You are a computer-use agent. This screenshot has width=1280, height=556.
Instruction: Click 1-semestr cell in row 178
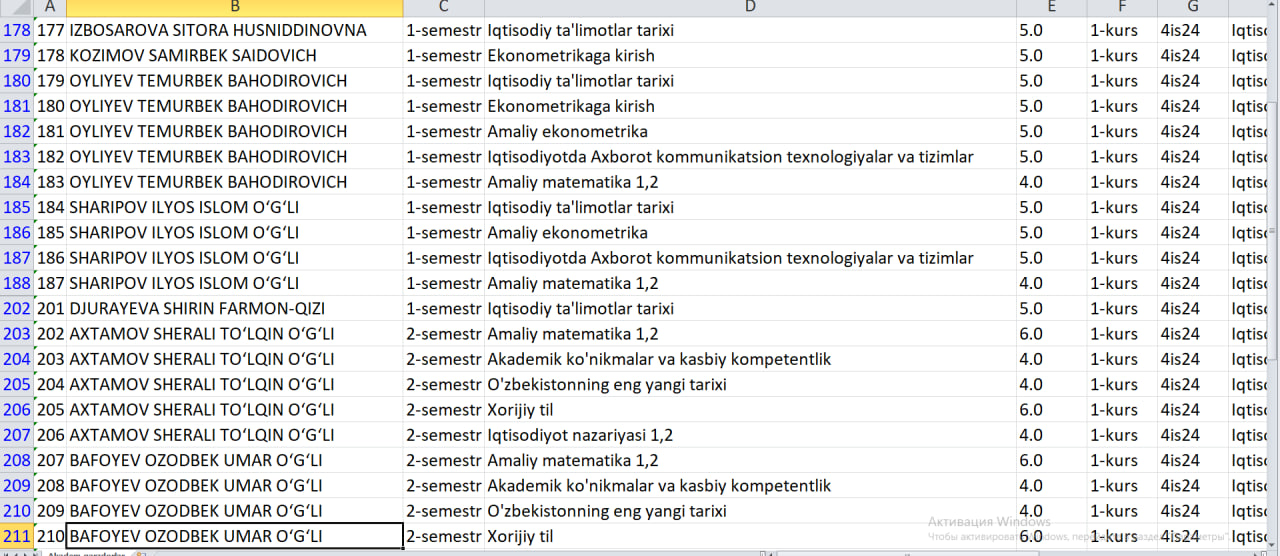coord(444,30)
